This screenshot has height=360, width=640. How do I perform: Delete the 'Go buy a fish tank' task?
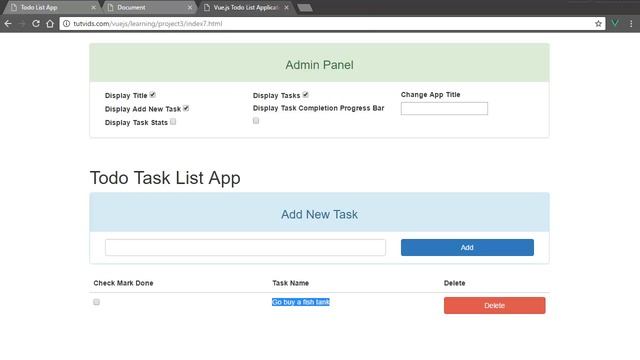coord(494,306)
